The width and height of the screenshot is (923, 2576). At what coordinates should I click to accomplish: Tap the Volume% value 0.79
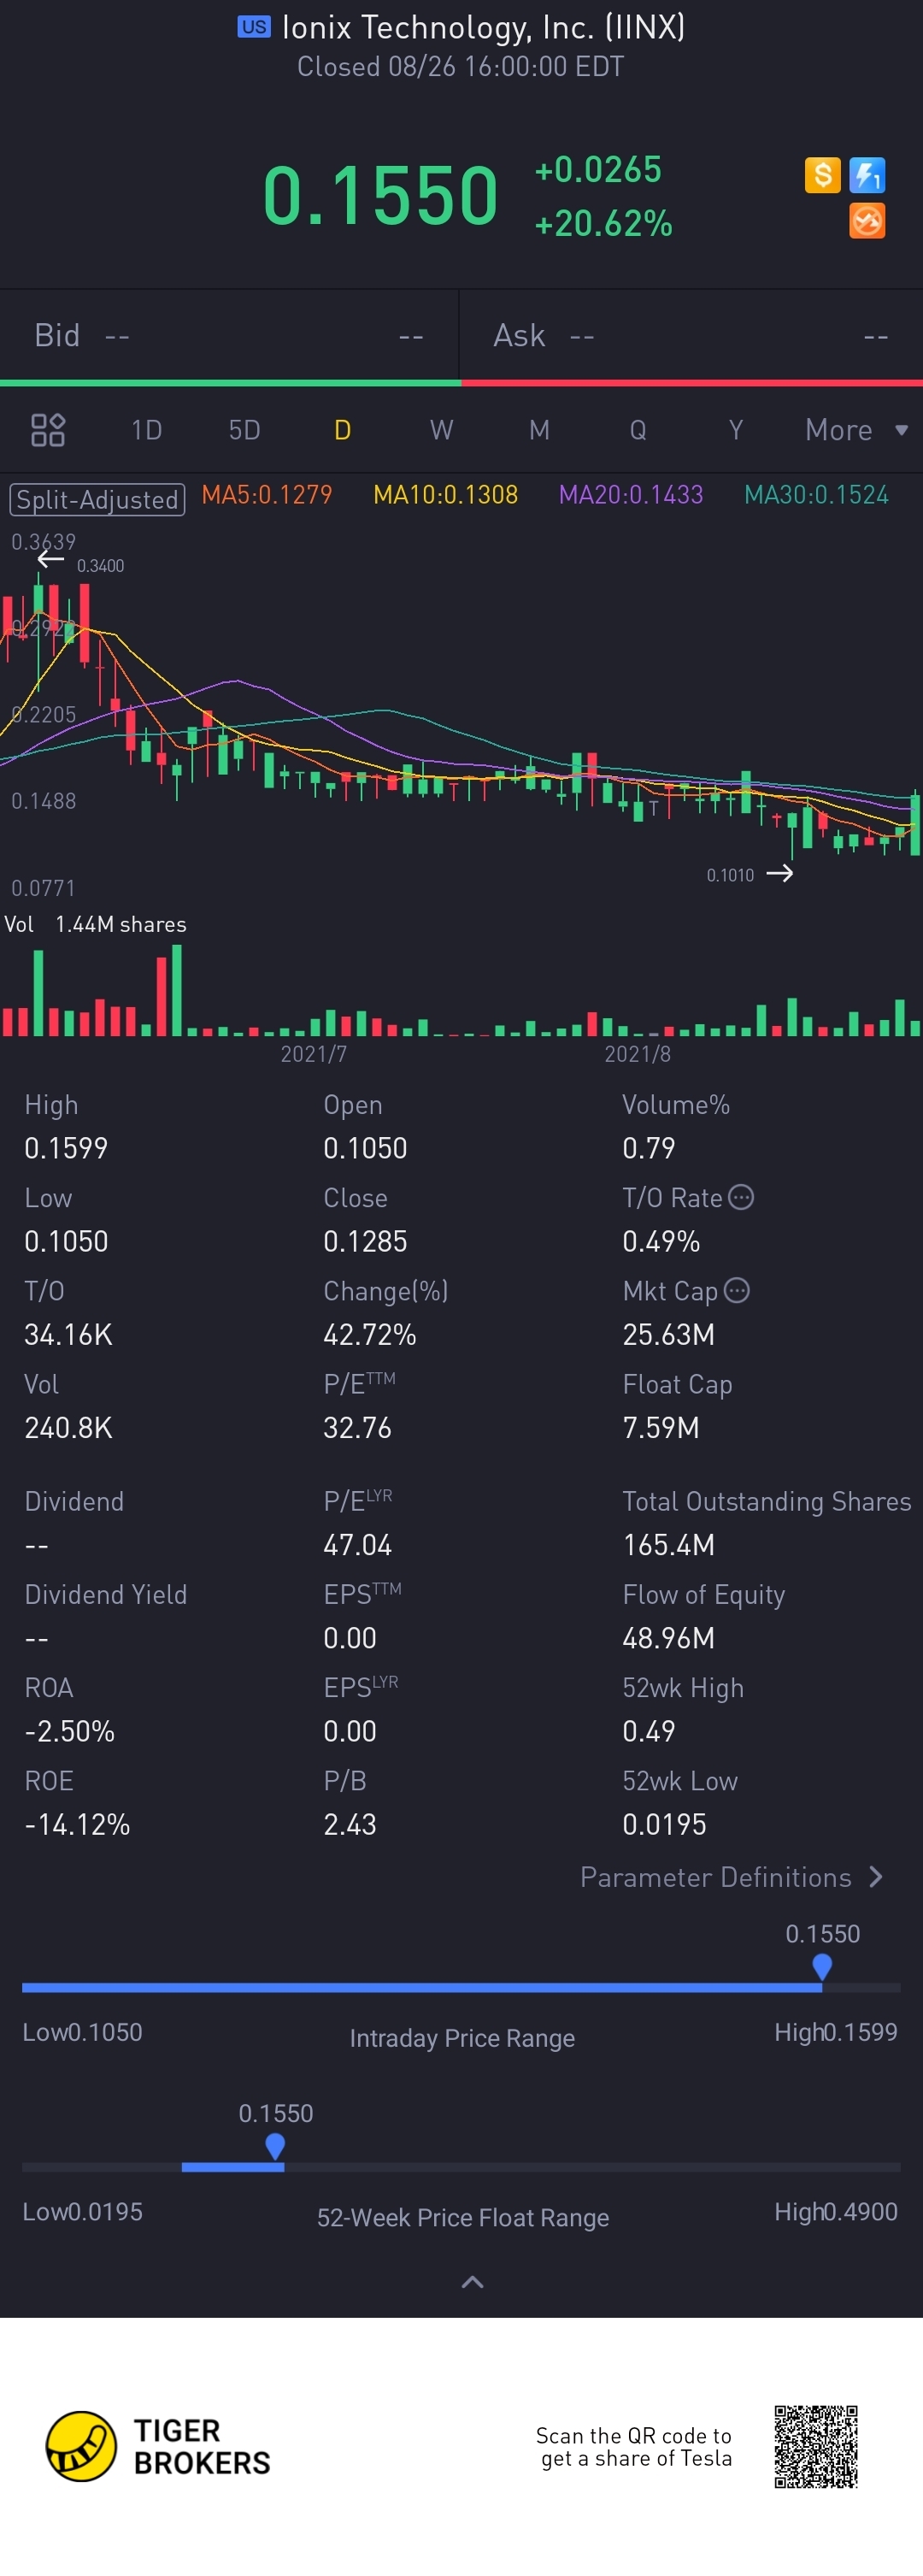pyautogui.click(x=649, y=1147)
